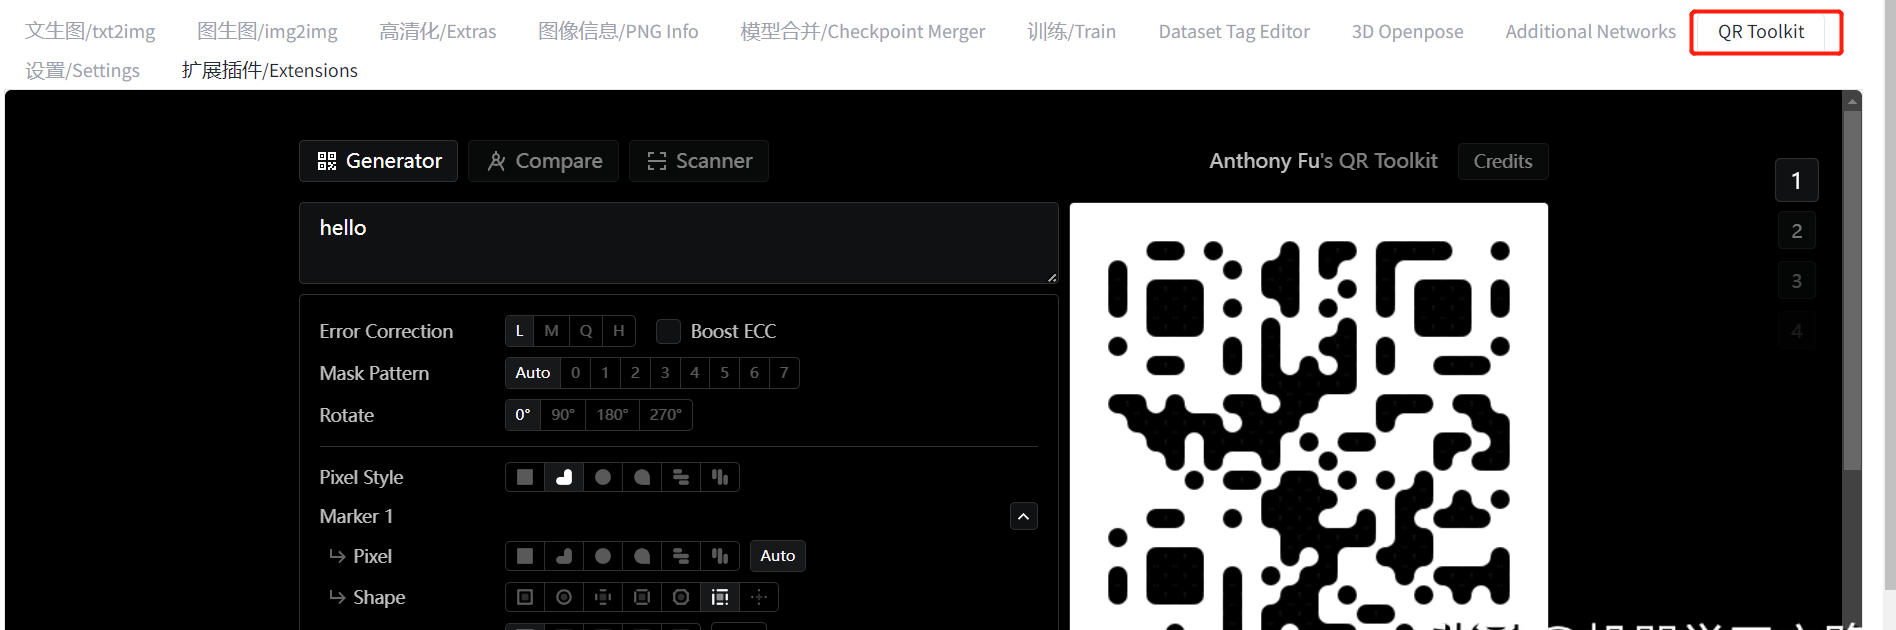The width and height of the screenshot is (1896, 630).
Task: Pick circle marker Shape icon
Action: coord(564,597)
